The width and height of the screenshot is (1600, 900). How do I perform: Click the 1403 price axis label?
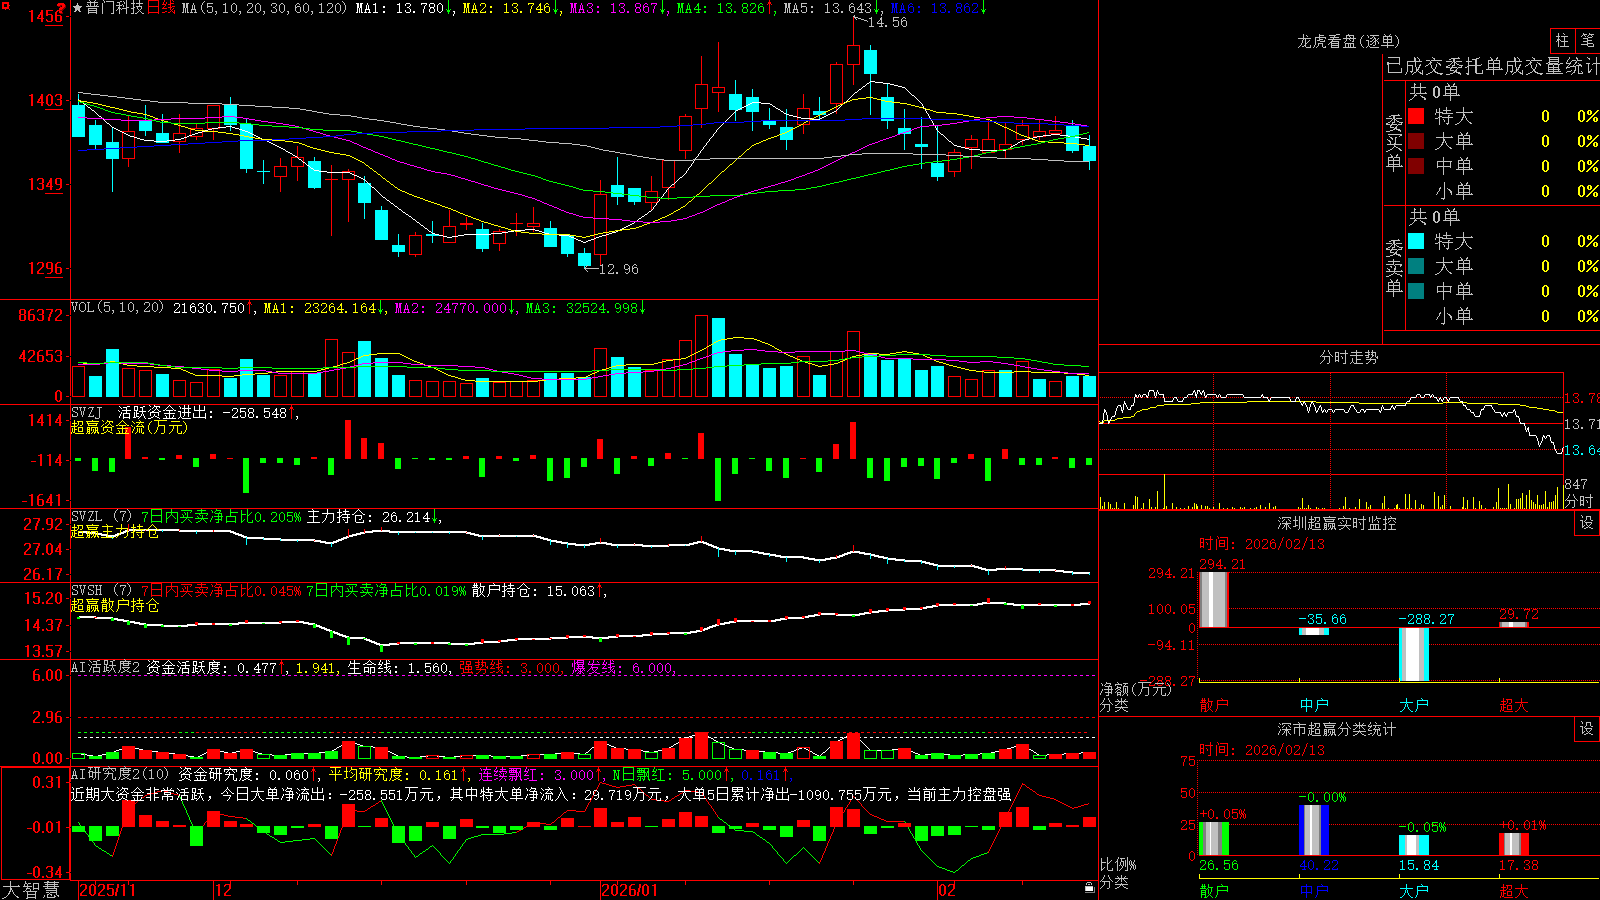point(45,100)
